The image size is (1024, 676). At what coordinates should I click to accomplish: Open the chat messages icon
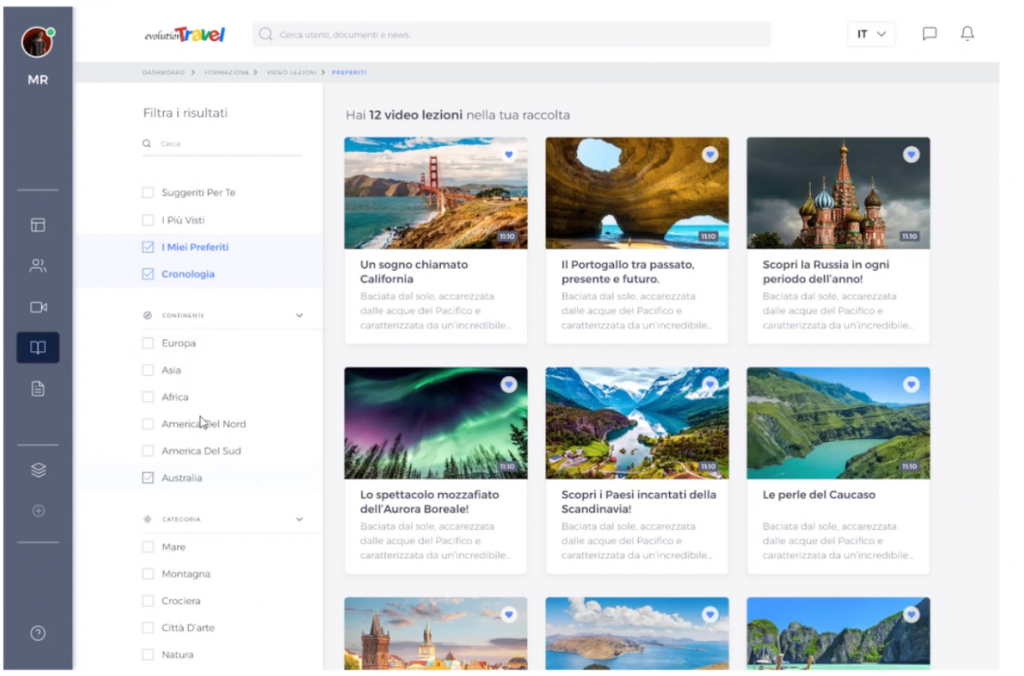(929, 34)
